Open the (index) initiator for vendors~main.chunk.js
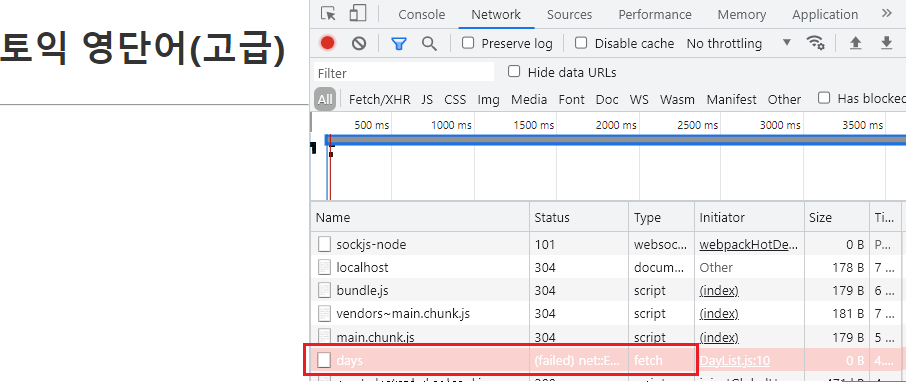Viewport: 906px width, 382px height. coord(719,314)
